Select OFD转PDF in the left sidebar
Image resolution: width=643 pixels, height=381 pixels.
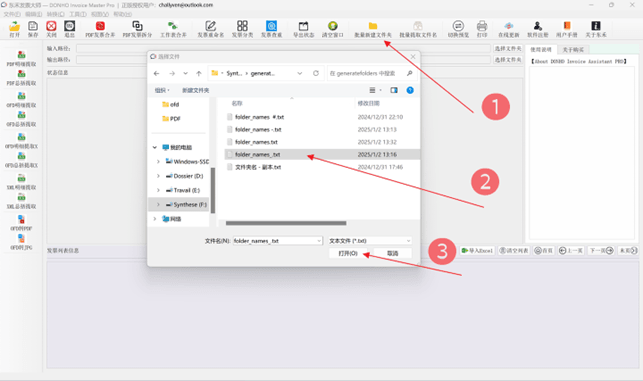coord(21,223)
